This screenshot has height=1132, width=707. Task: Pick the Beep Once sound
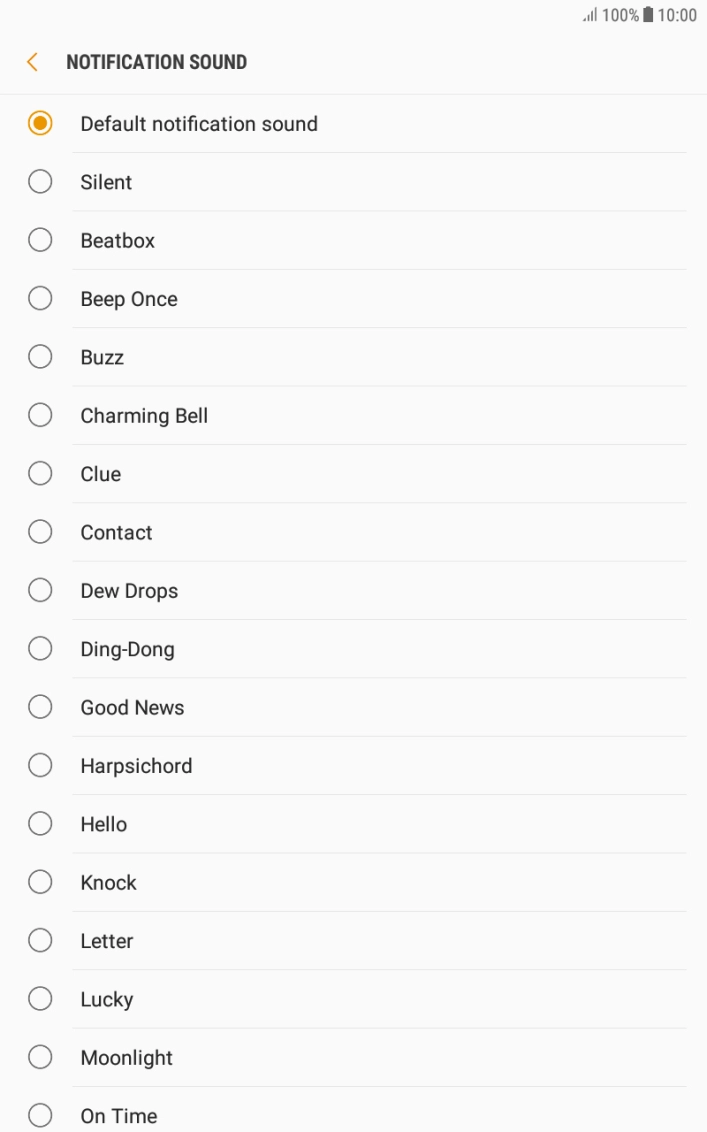(128, 298)
